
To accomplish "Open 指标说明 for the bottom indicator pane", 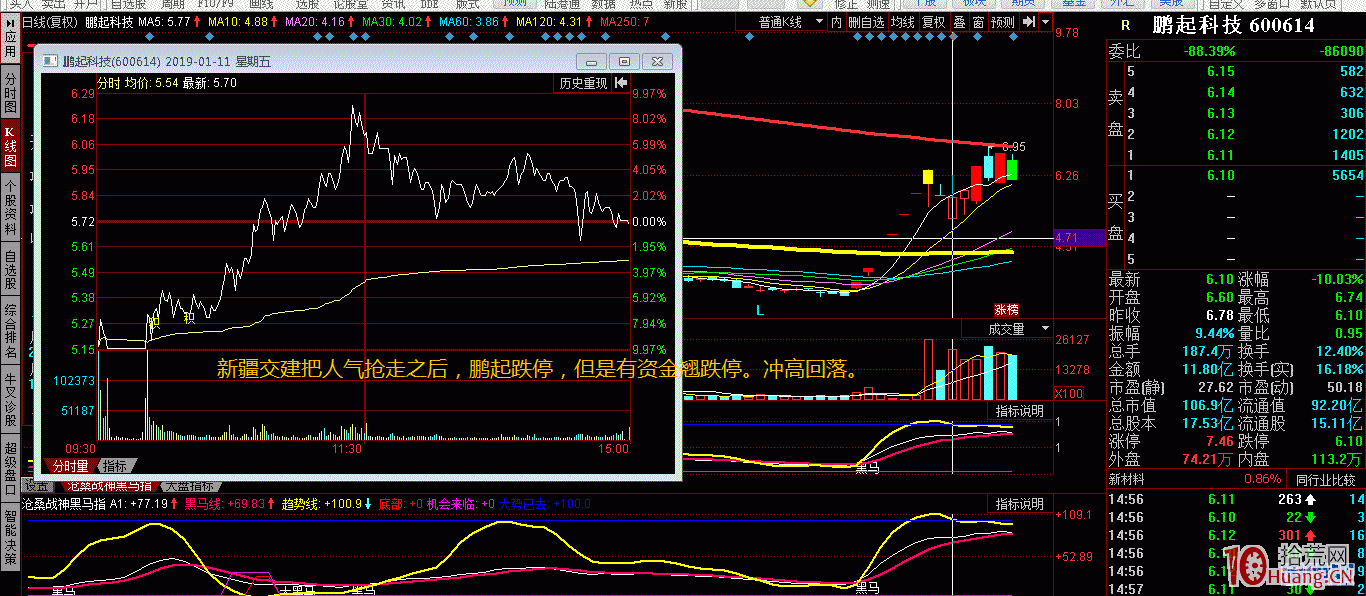I will [1020, 503].
